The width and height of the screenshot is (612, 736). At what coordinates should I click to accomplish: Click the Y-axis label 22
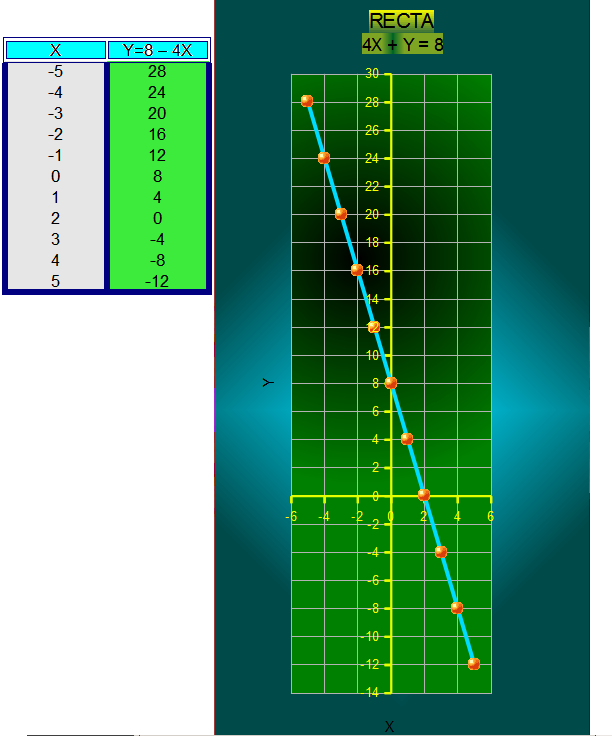pyautogui.click(x=372, y=186)
